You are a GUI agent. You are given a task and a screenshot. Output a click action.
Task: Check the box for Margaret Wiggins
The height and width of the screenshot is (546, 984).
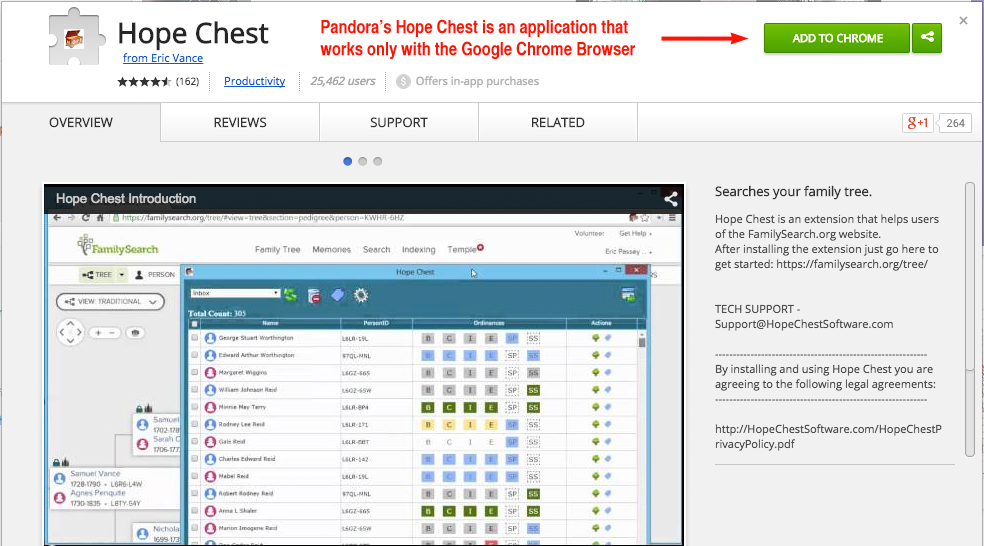click(195, 372)
